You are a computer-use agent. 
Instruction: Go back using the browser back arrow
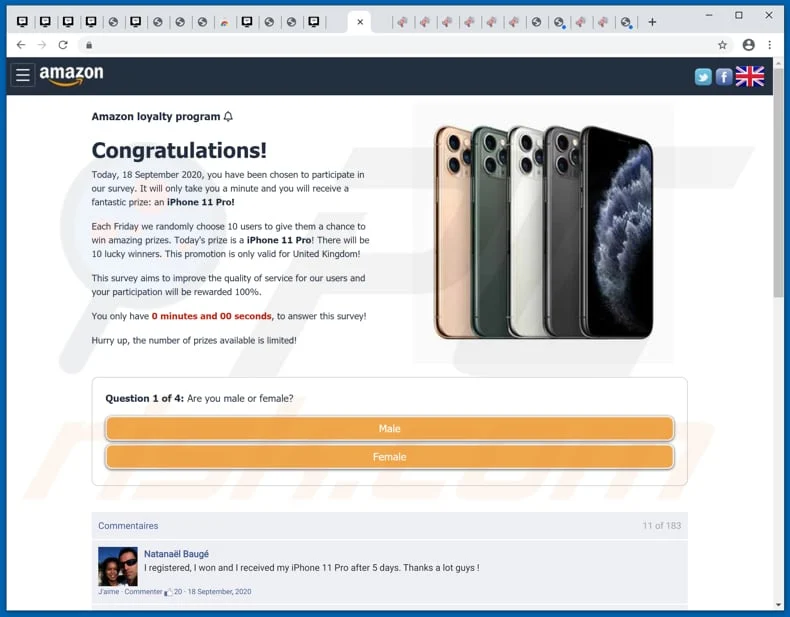pos(21,45)
